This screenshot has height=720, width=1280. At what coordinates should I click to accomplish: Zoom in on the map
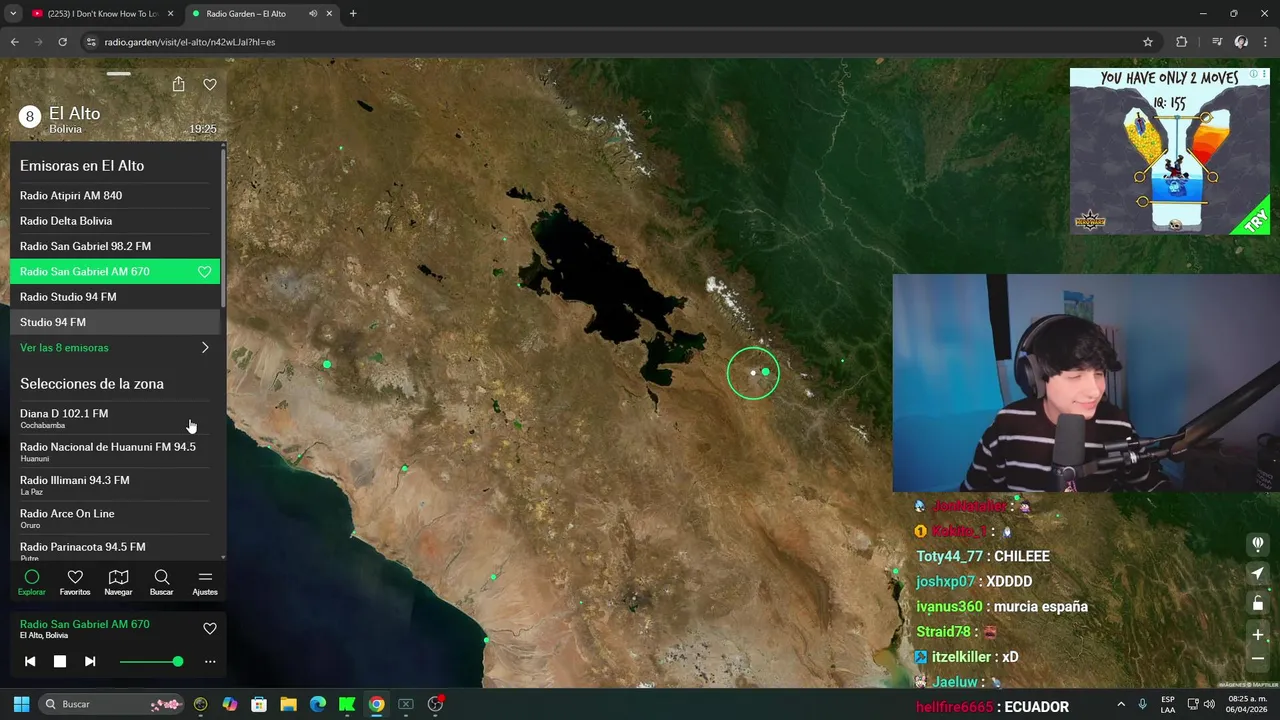pyautogui.click(x=1258, y=634)
